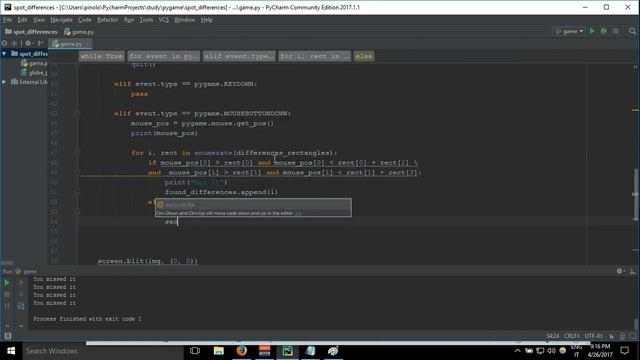The image size is (640, 360).
Task: Expand the External Libraries node
Action: point(4,82)
